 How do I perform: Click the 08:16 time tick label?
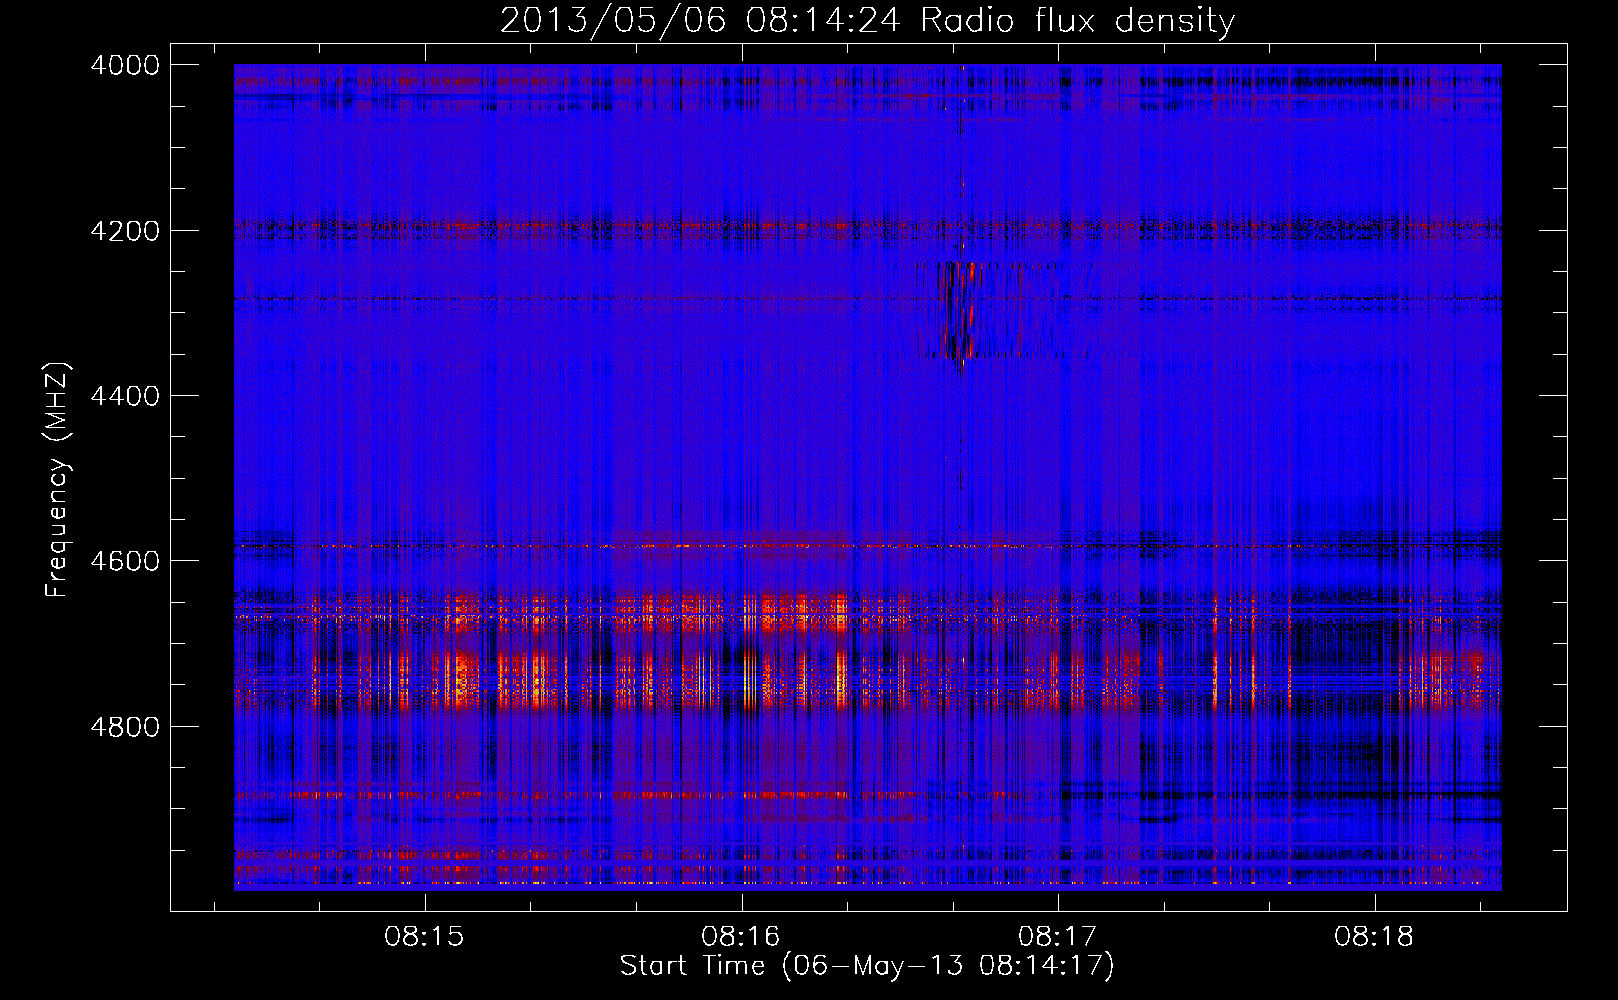(741, 936)
